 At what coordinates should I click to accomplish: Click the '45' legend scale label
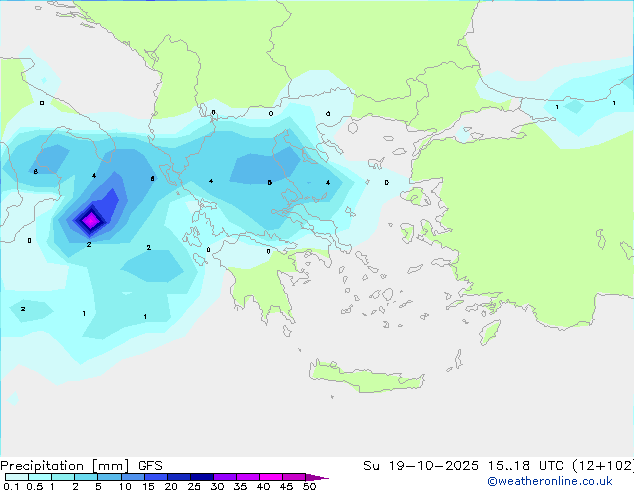(x=286, y=486)
